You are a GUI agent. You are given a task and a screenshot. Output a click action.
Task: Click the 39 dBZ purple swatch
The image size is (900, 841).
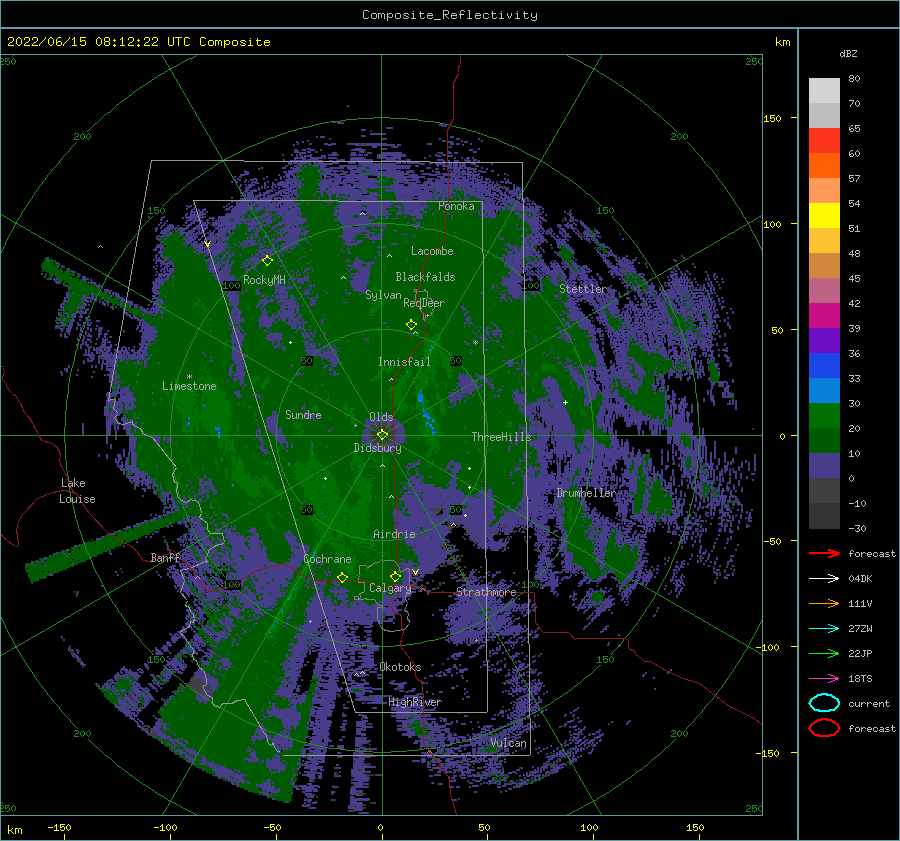click(x=824, y=340)
